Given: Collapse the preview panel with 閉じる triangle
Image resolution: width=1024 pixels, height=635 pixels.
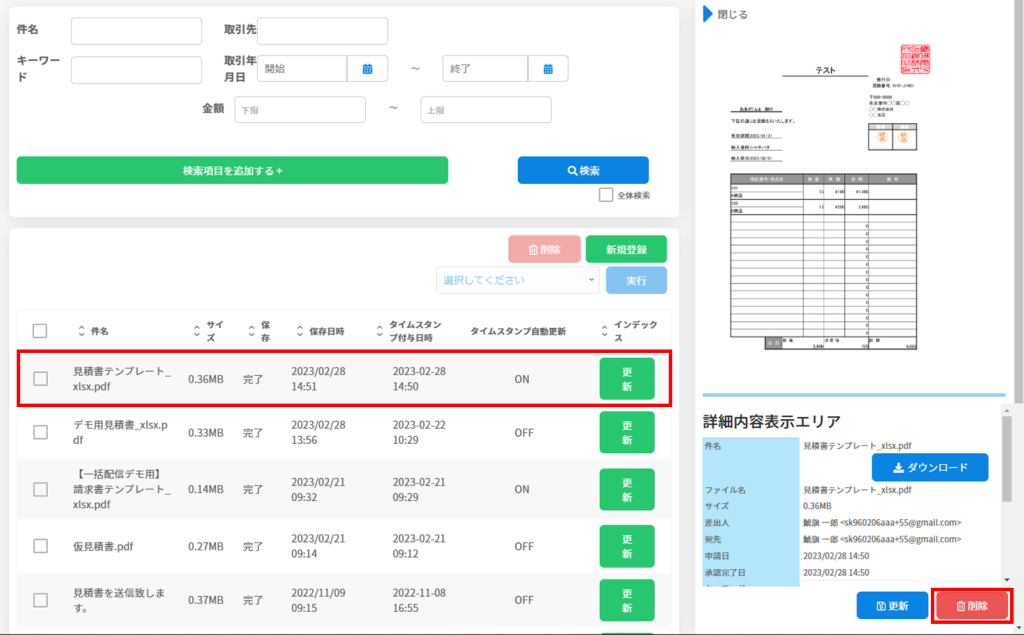Looking at the screenshot, I should (x=707, y=14).
